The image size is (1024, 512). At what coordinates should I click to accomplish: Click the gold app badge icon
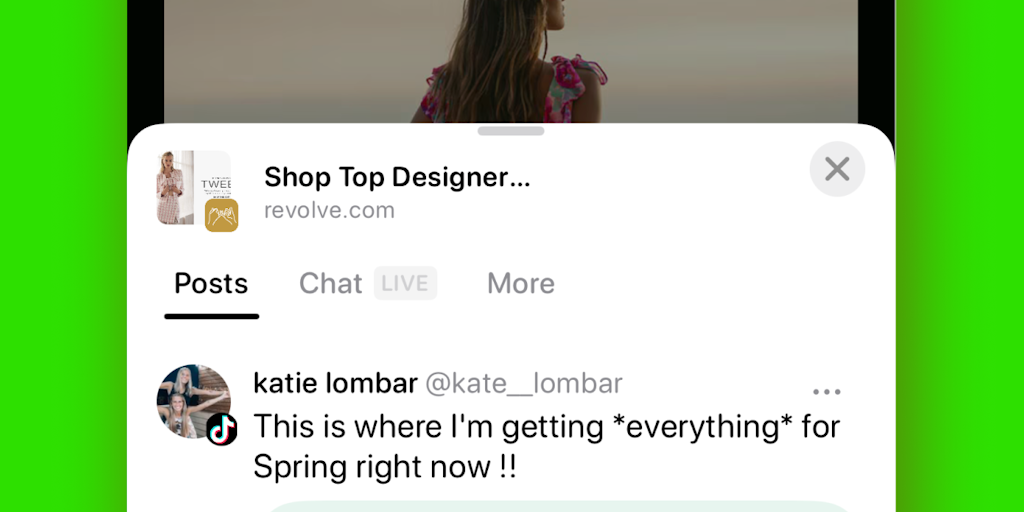[x=221, y=215]
